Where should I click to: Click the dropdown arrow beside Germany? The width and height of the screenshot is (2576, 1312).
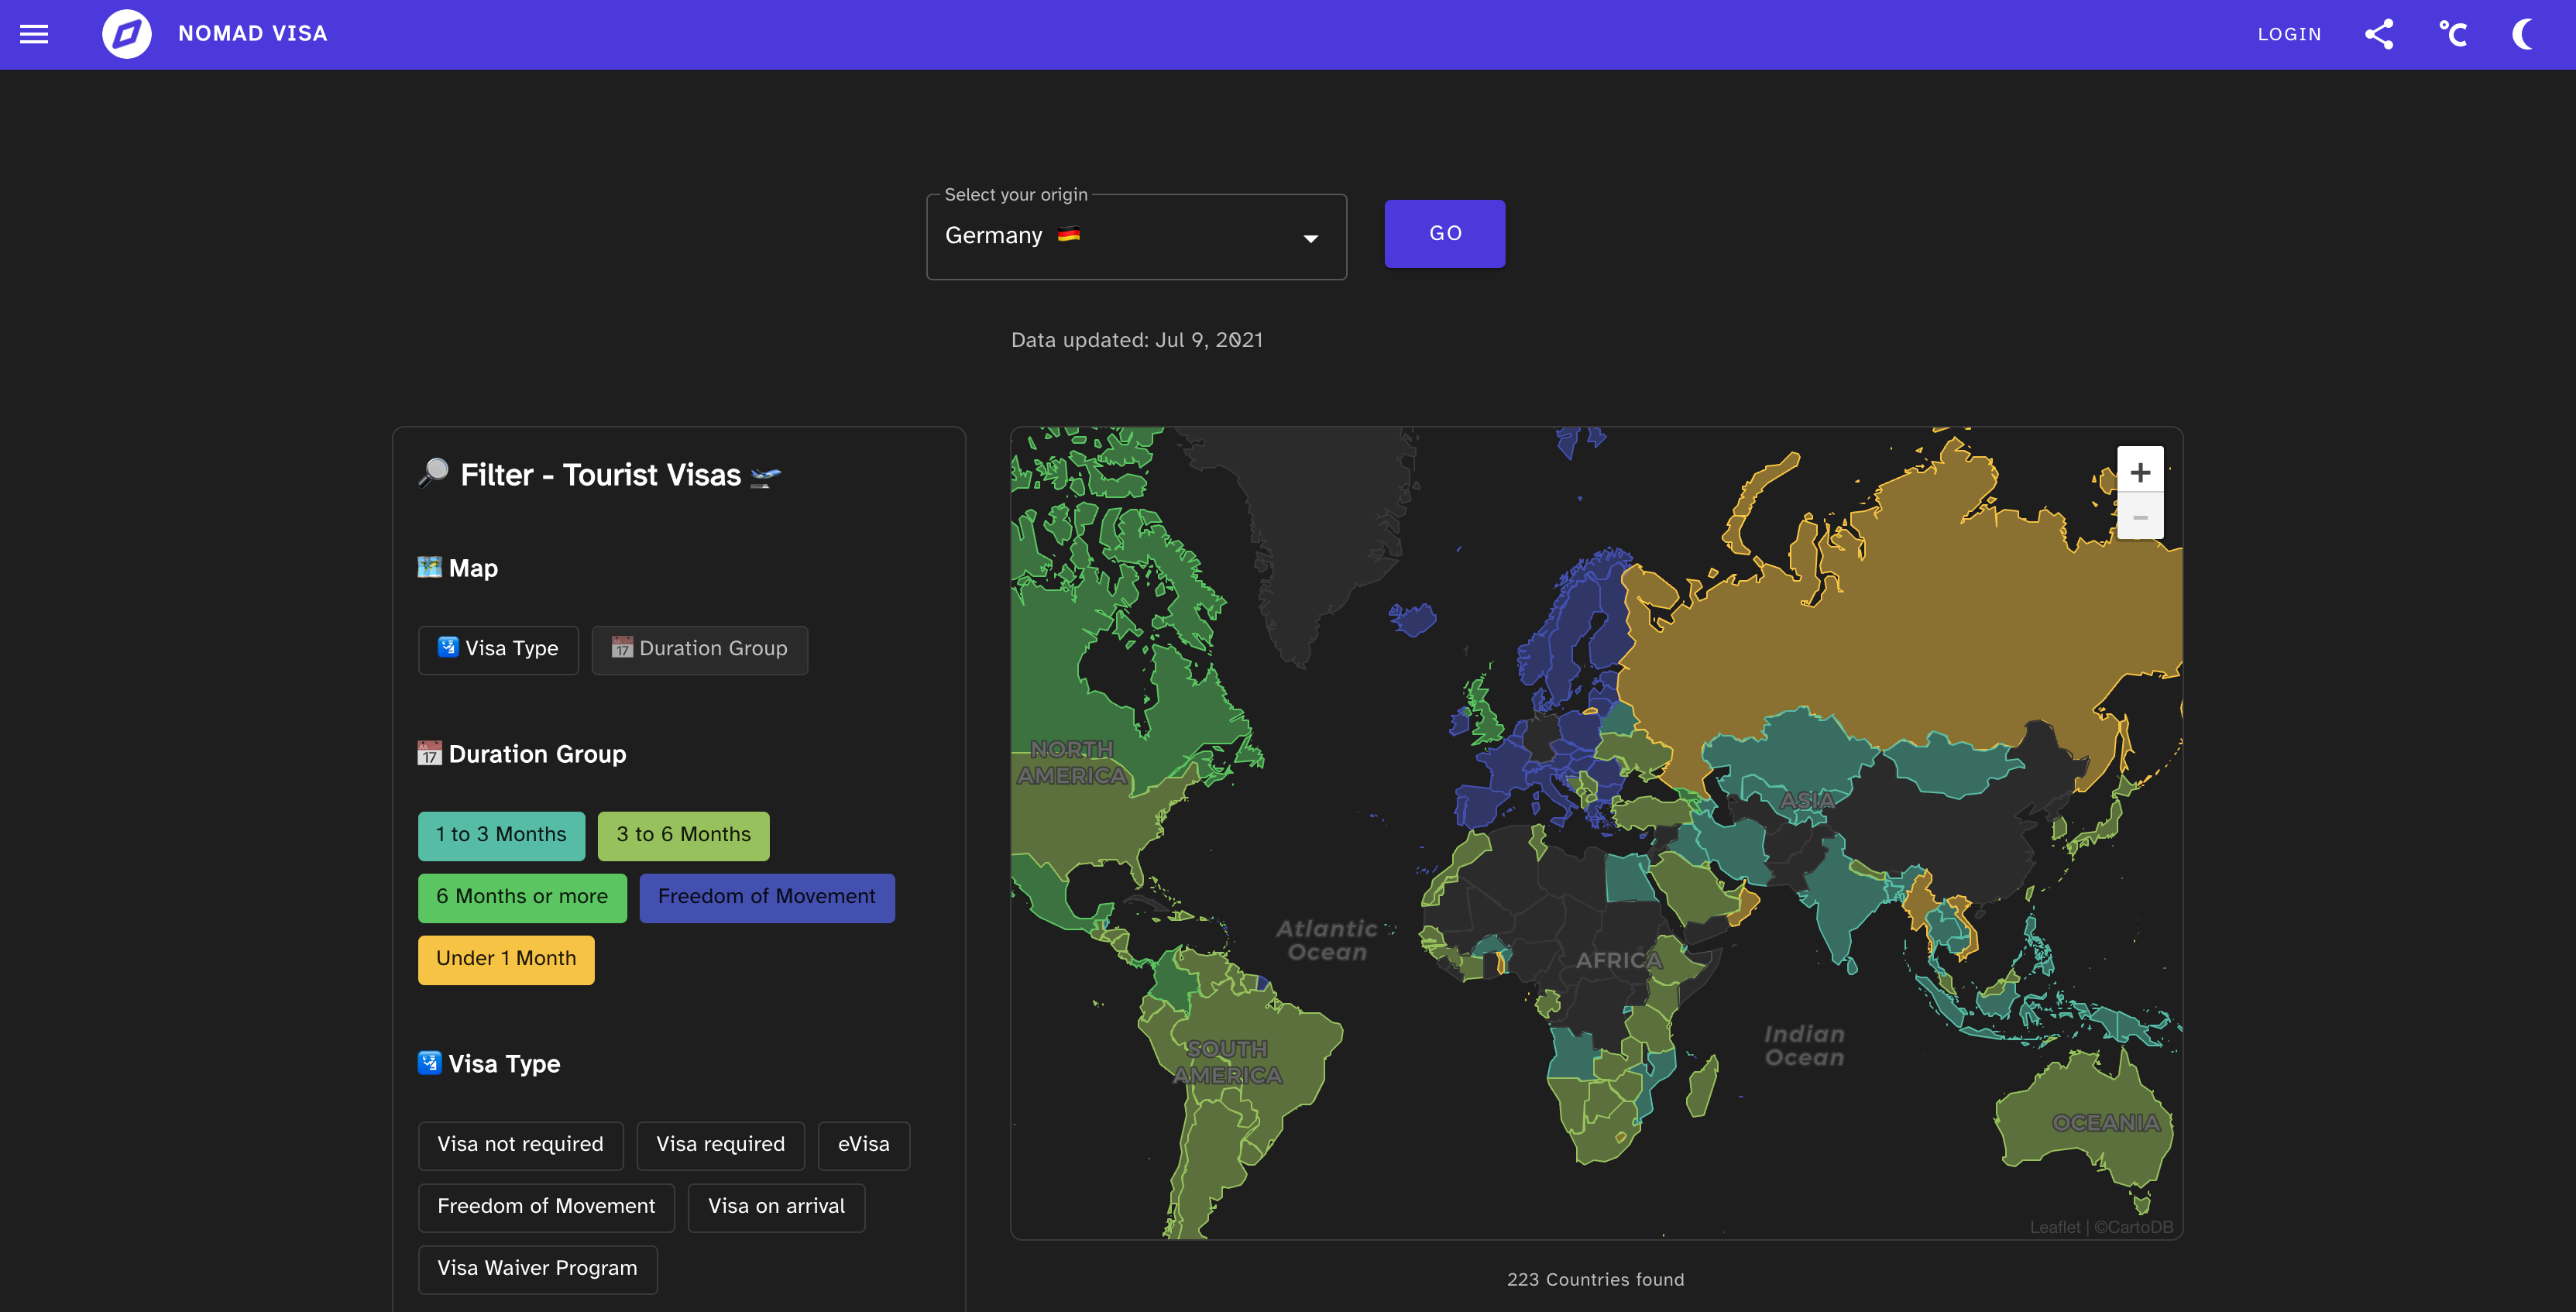1310,238
